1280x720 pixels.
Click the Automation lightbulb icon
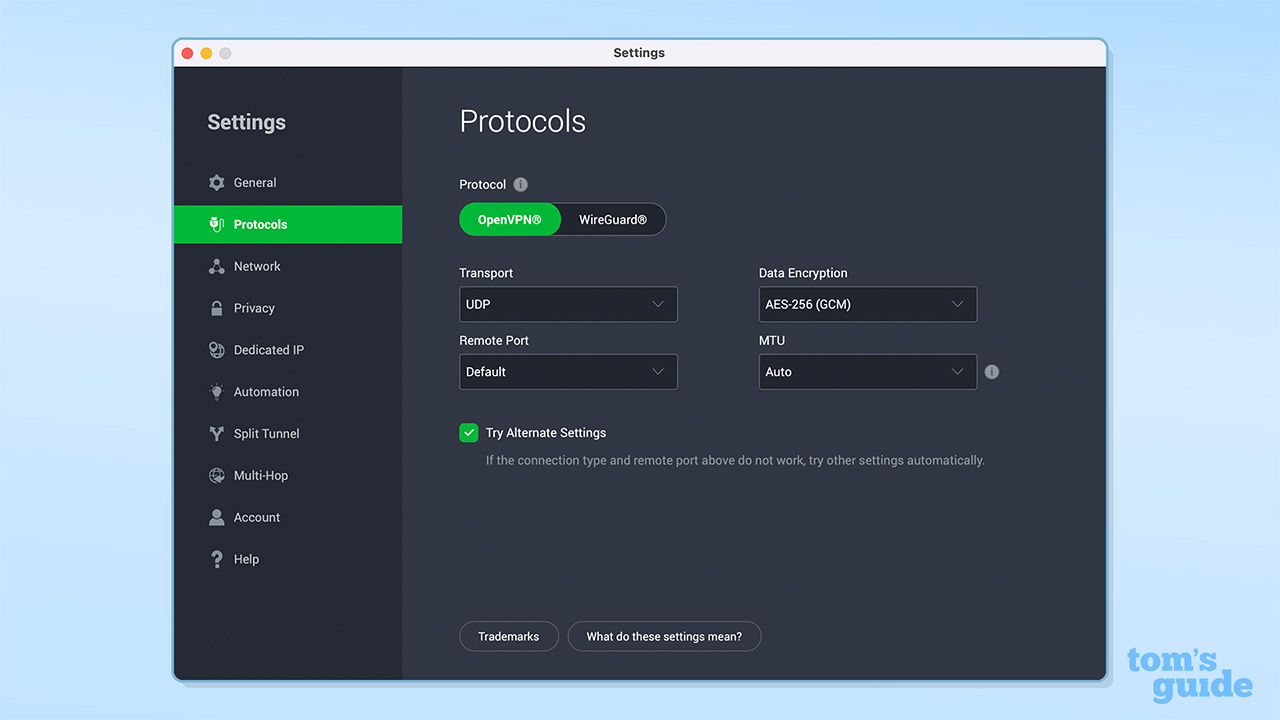click(217, 392)
